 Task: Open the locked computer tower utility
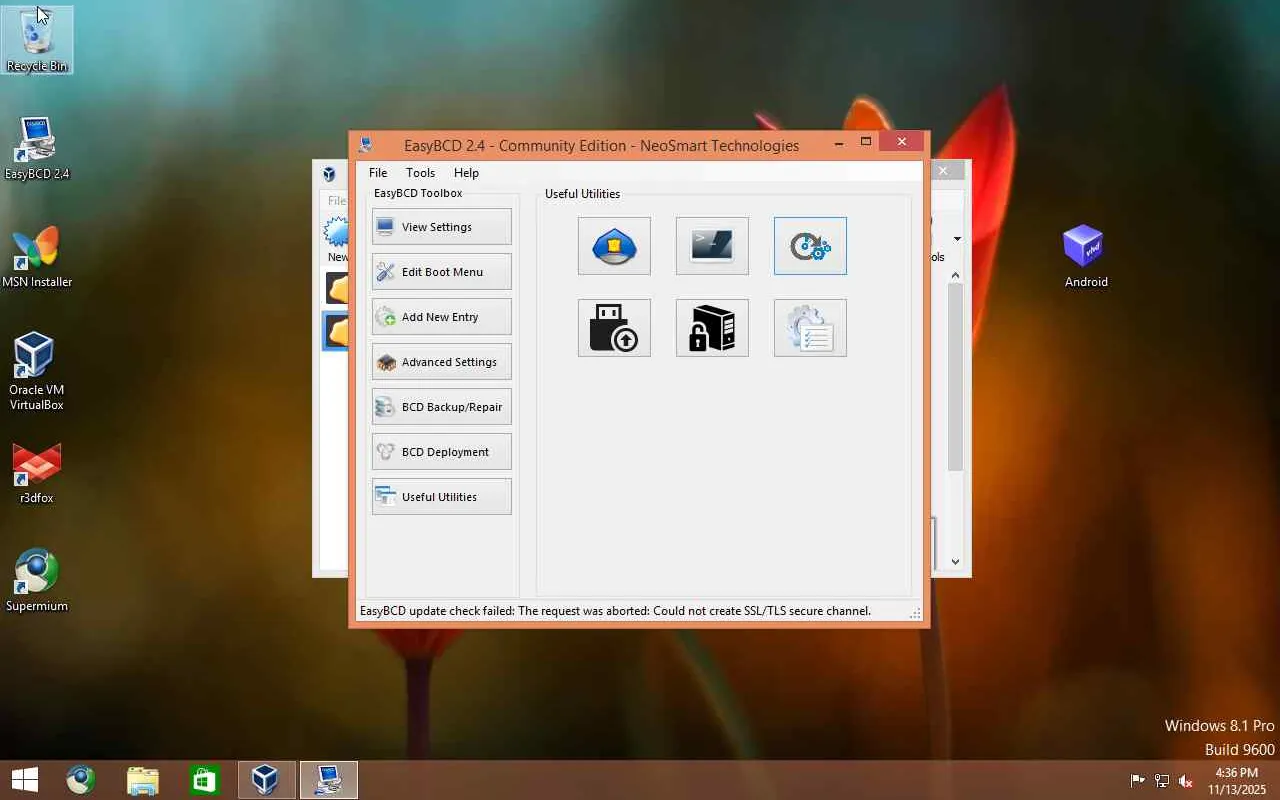(x=712, y=328)
